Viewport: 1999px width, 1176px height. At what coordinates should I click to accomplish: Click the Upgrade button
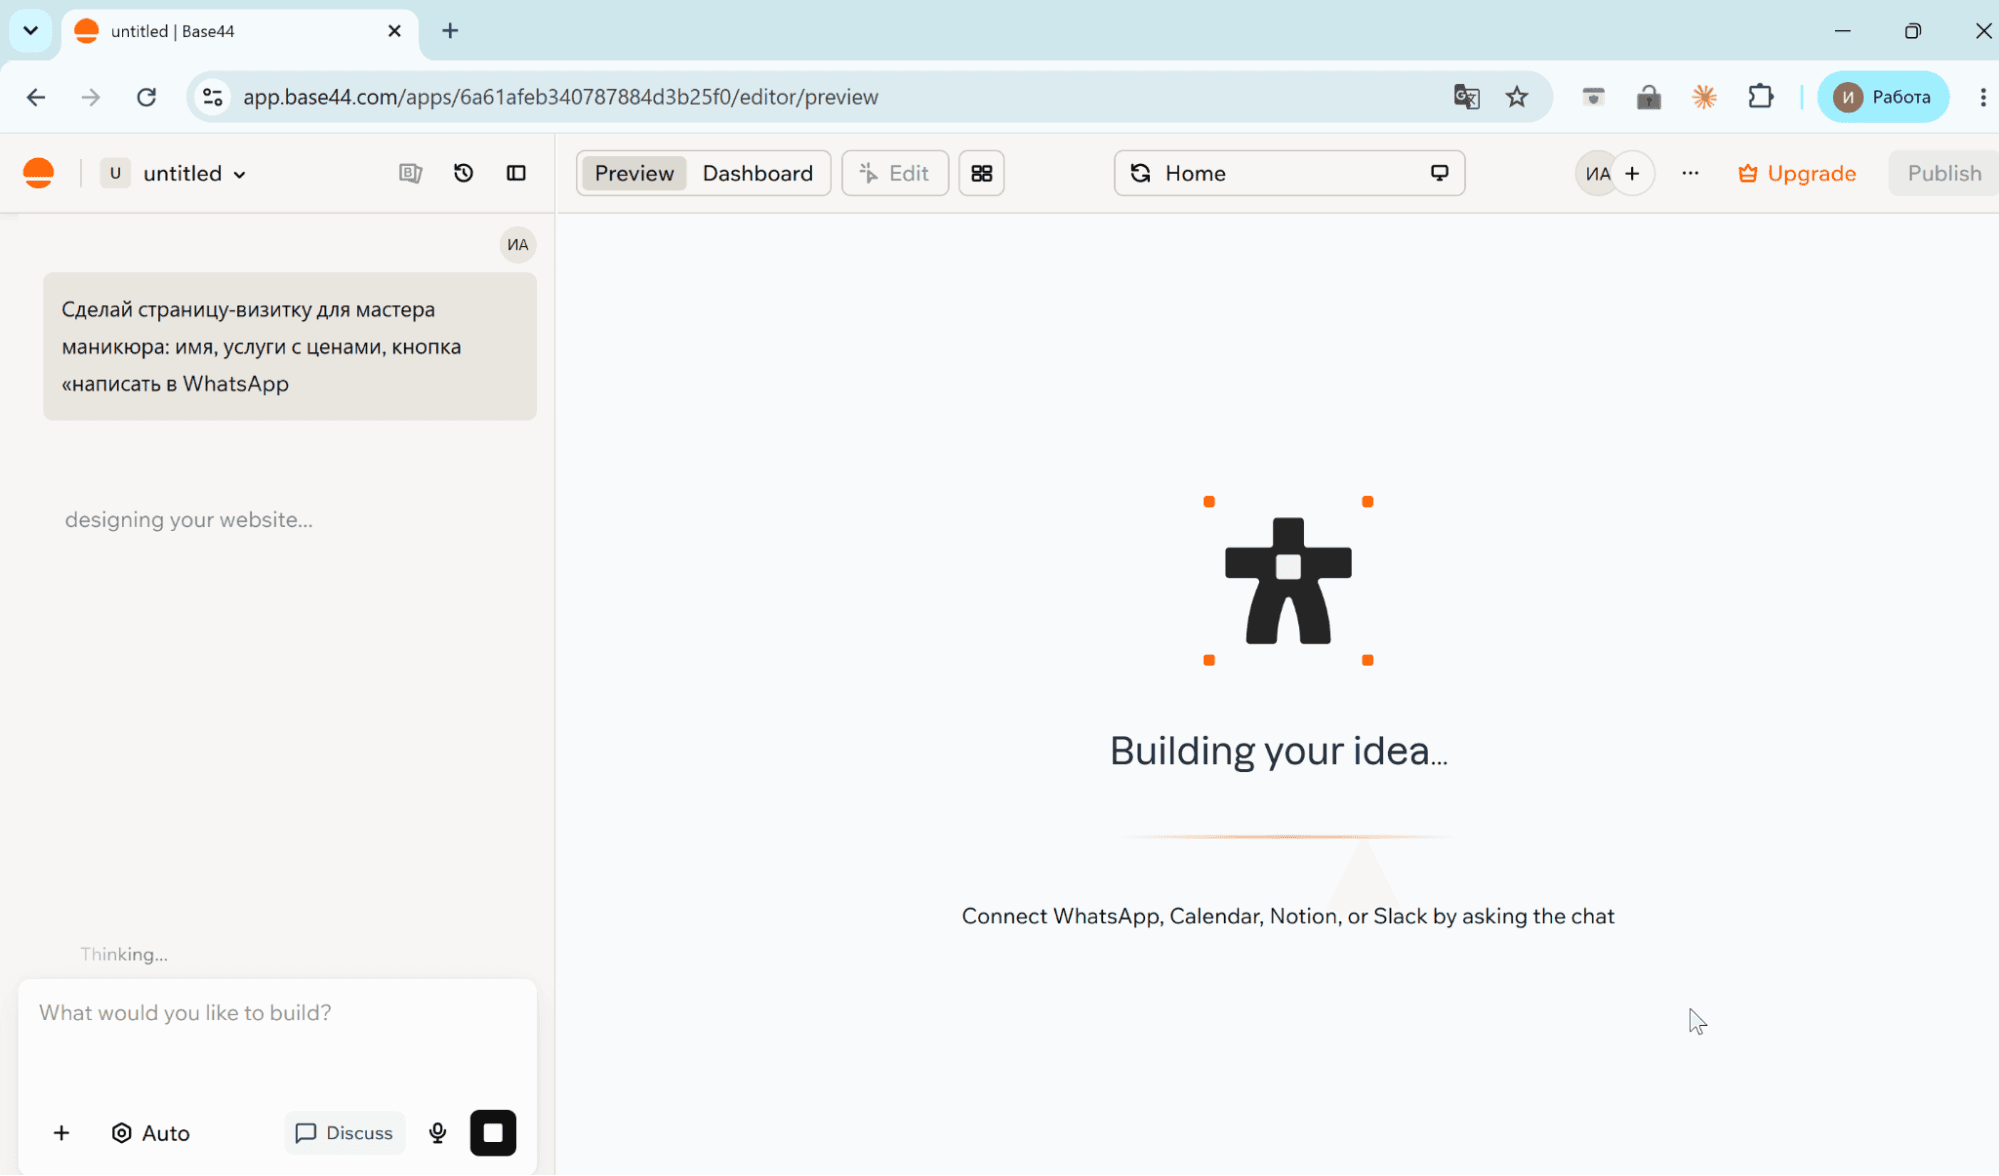(1796, 173)
